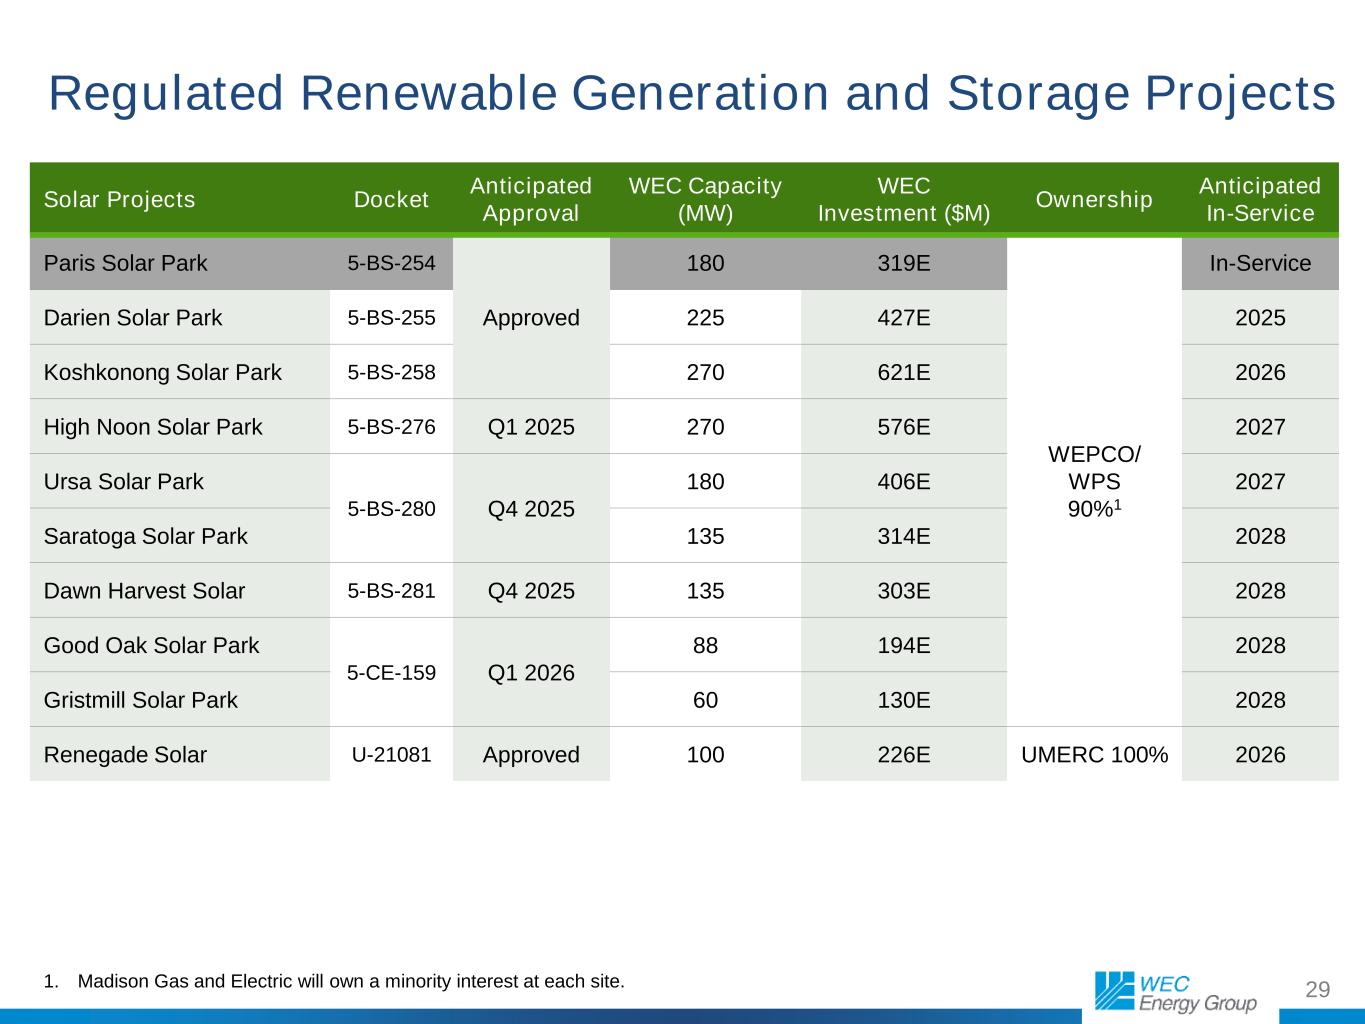Click the Anticipated In-Service column header
The image size is (1365, 1024).
(x=1260, y=199)
